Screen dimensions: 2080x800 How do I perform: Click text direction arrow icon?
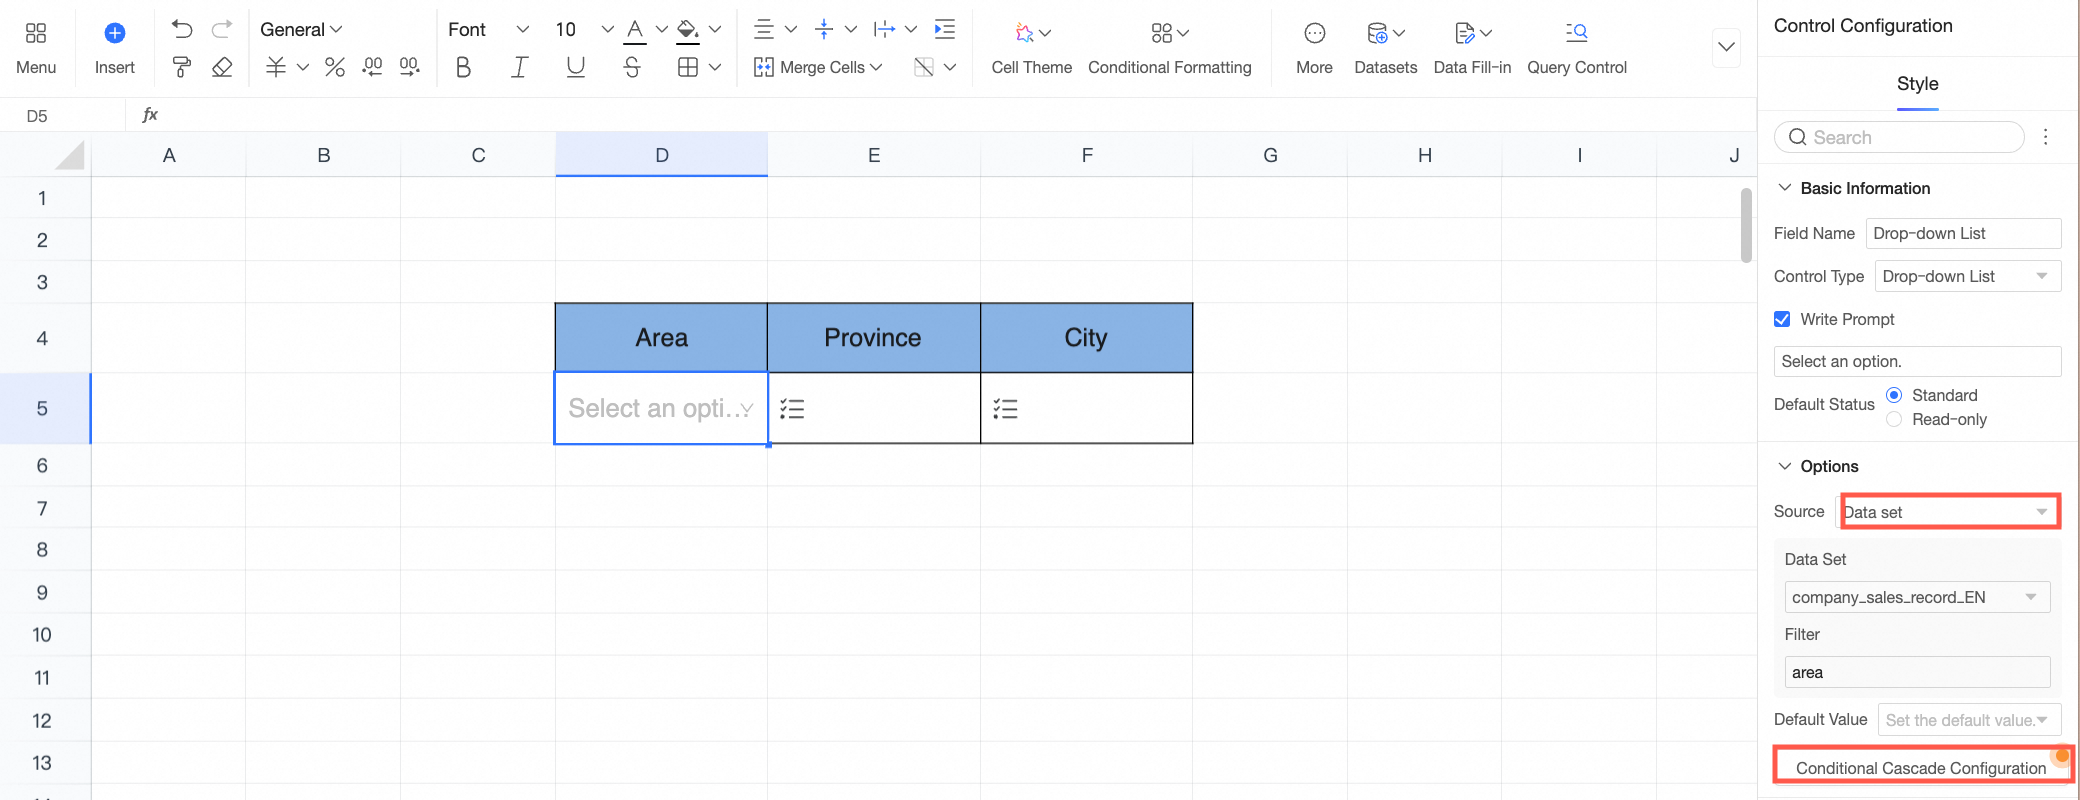(x=884, y=29)
